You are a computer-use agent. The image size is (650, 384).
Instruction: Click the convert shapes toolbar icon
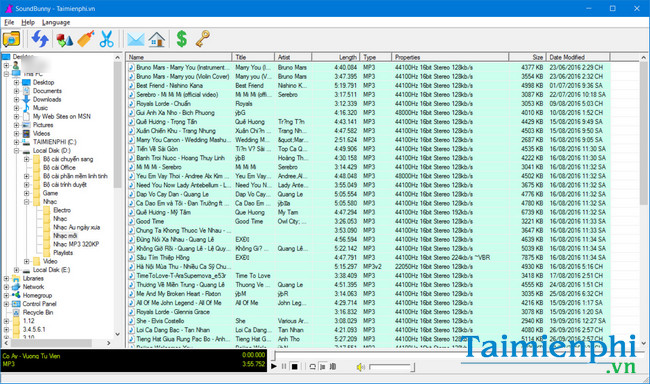click(x=65, y=40)
